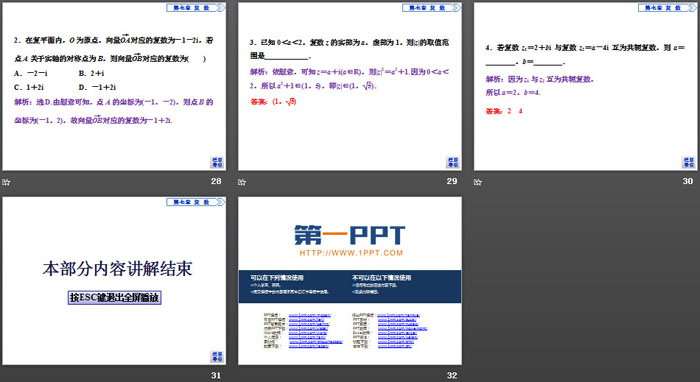
Task: Click the blue corner navigation icon on slide 30
Action: tap(688, 162)
